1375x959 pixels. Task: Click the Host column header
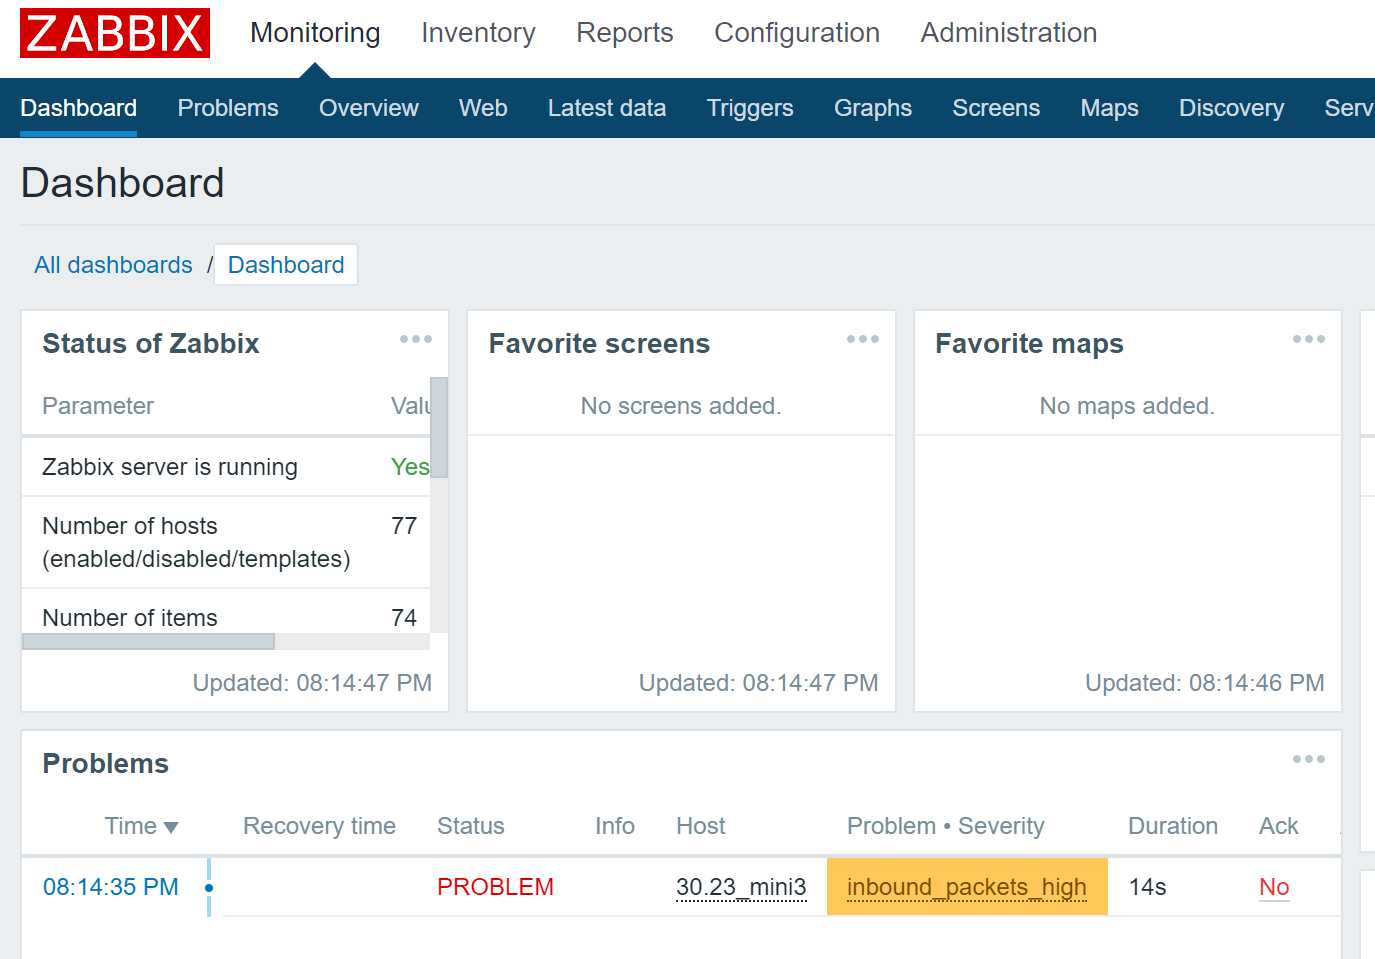point(701,826)
